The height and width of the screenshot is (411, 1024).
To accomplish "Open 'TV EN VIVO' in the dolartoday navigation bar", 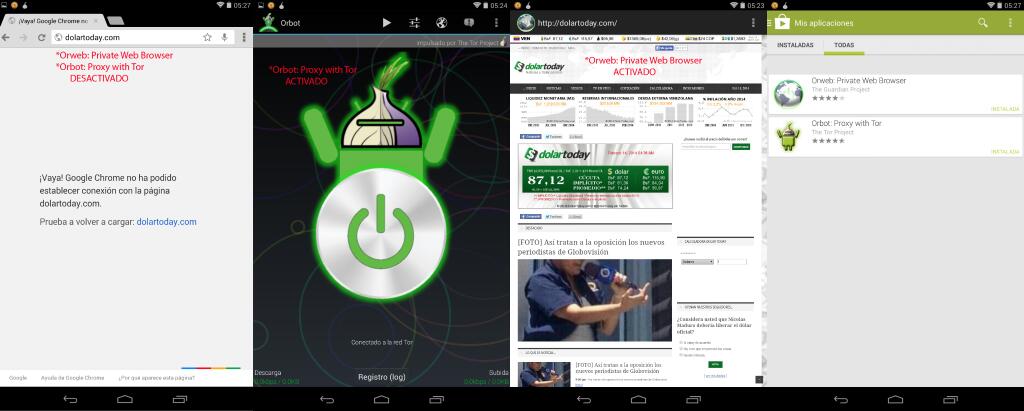I will (x=601, y=88).
